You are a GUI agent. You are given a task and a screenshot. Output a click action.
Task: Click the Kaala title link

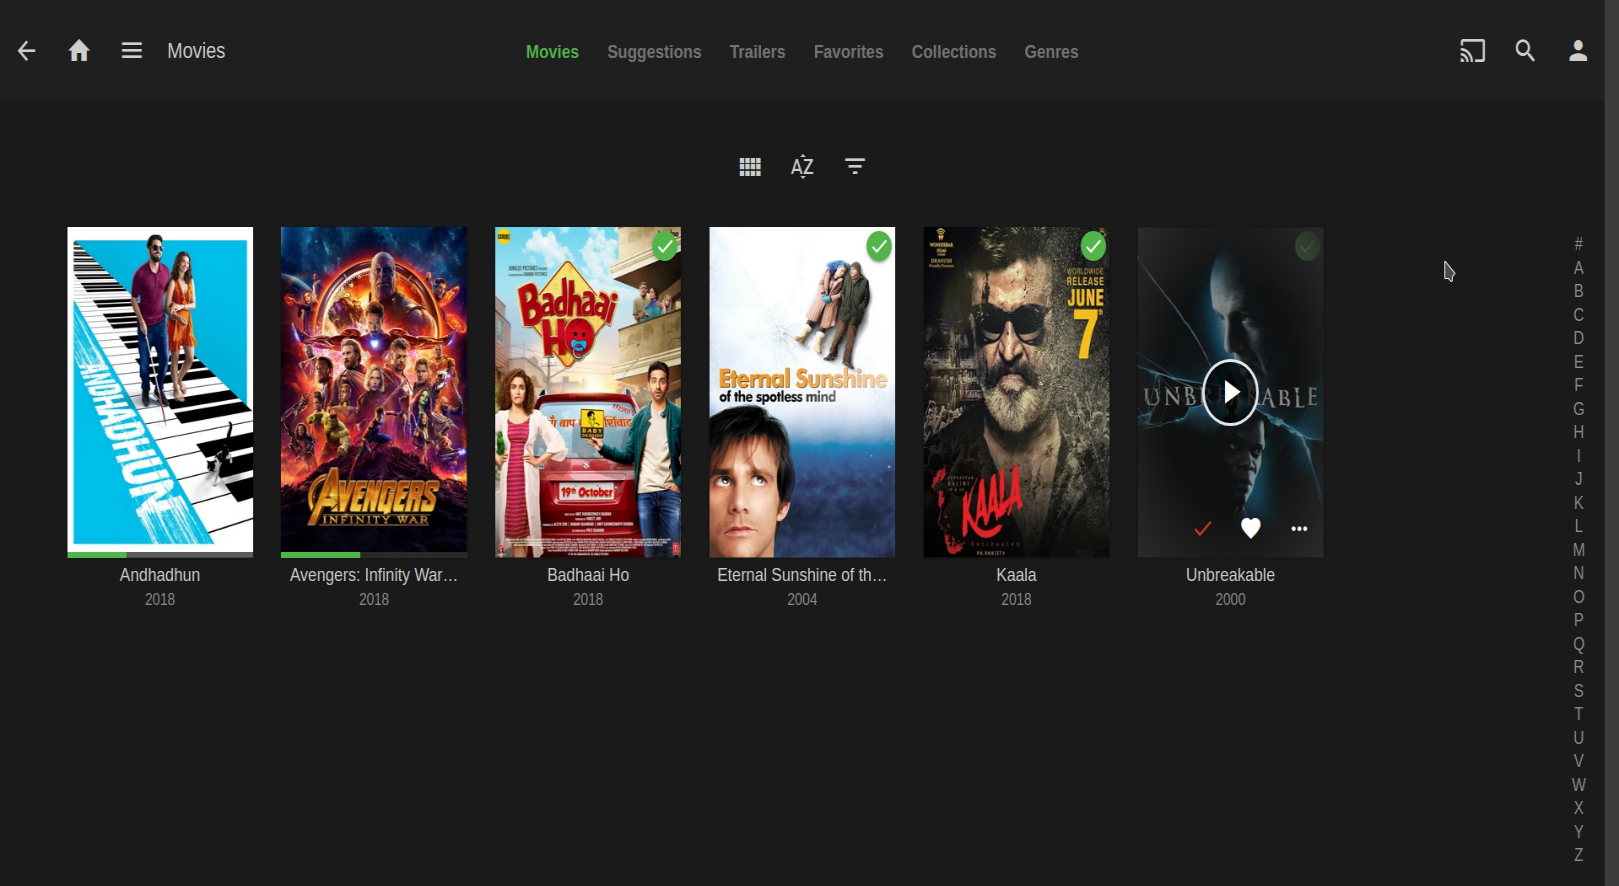[x=1016, y=575]
